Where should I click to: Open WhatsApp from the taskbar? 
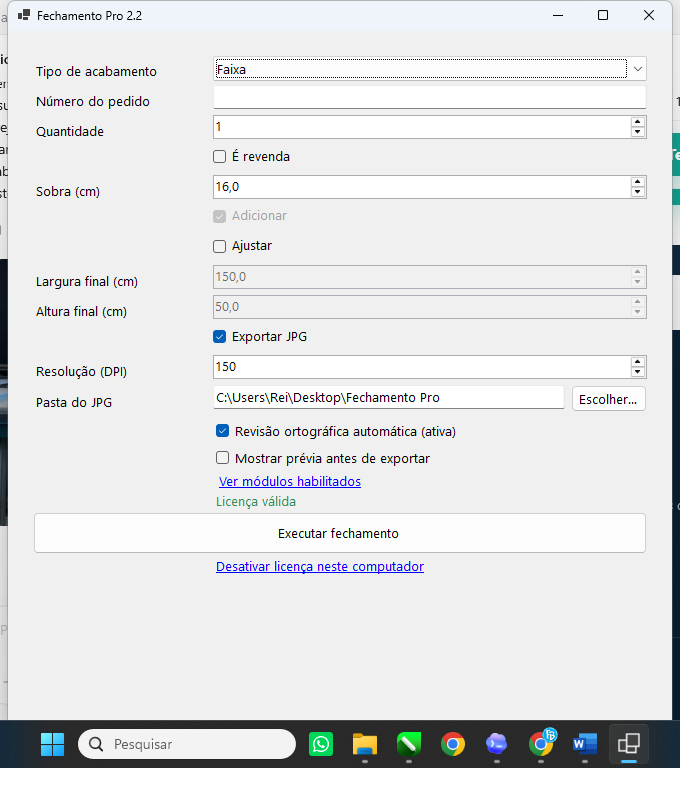tap(321, 744)
